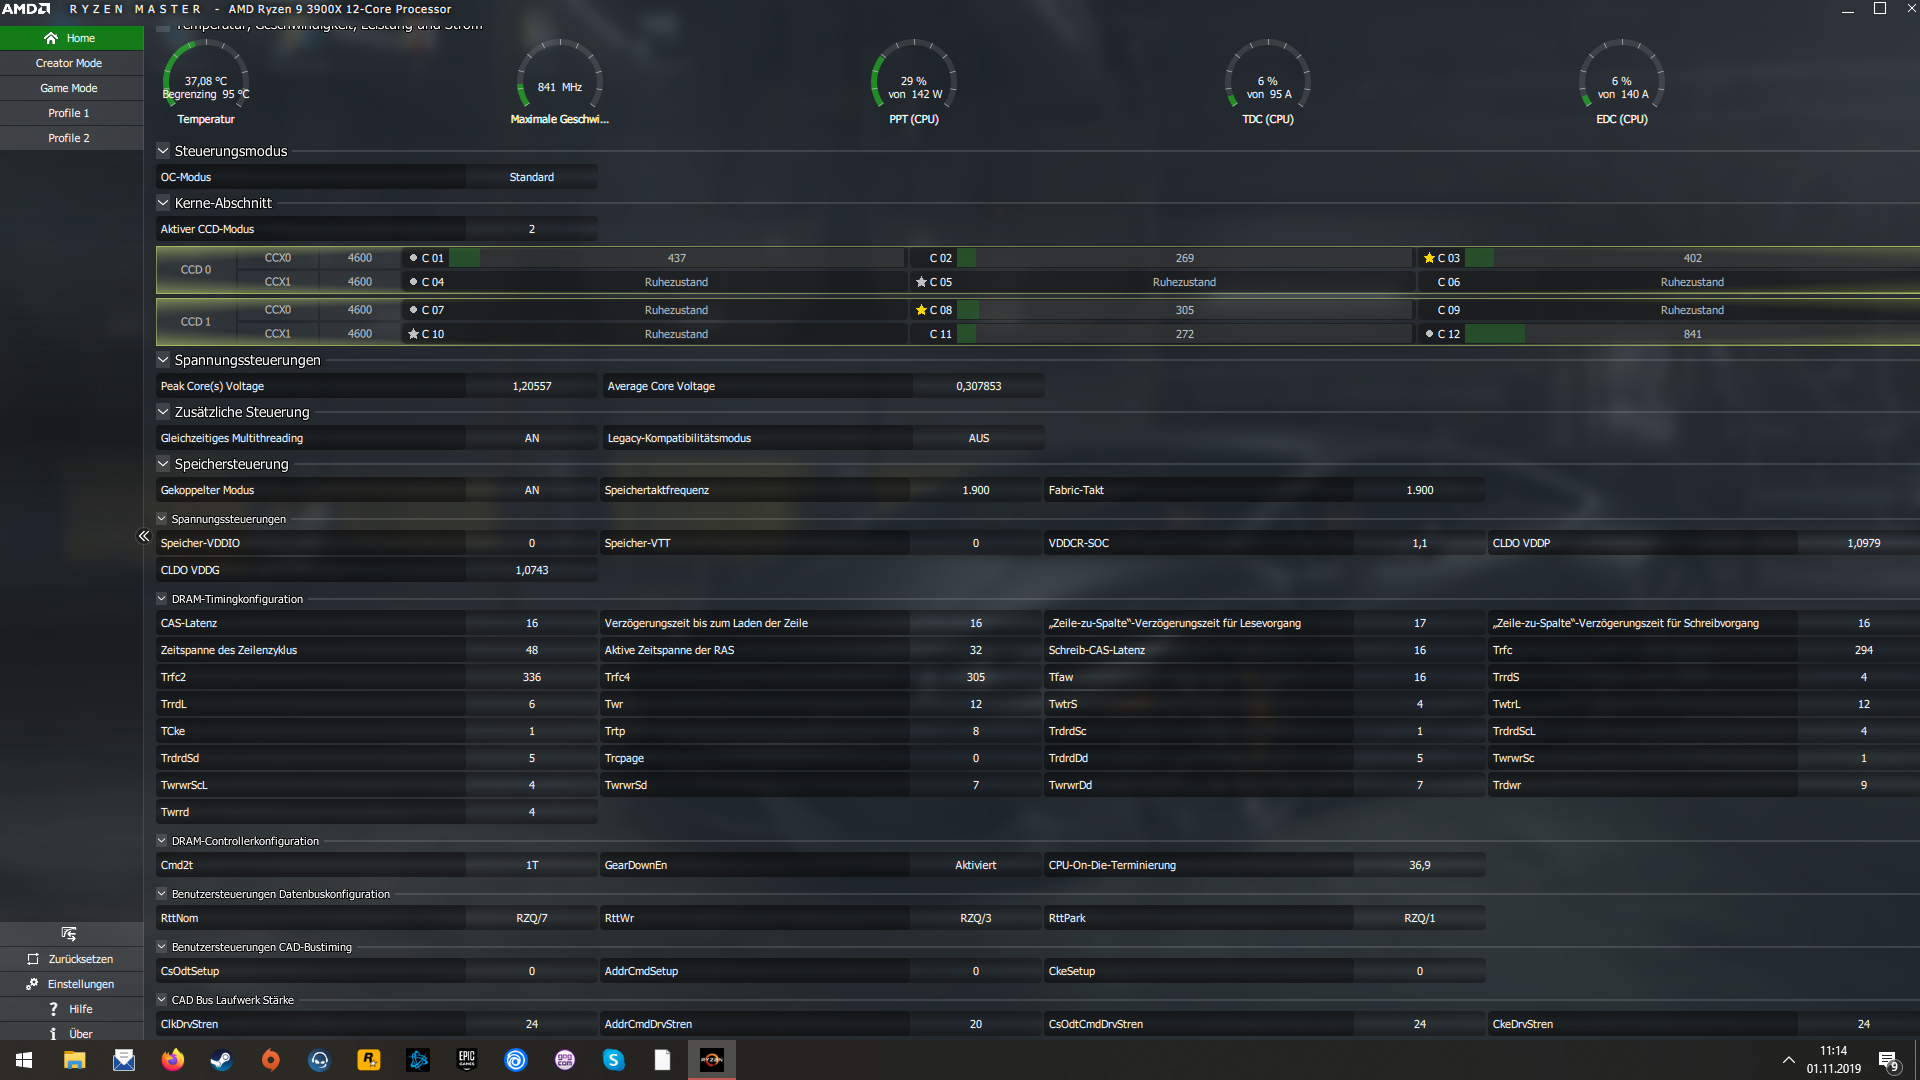Collapse the Steuerungsmodus section
1920x1080 pixels.
(x=163, y=151)
